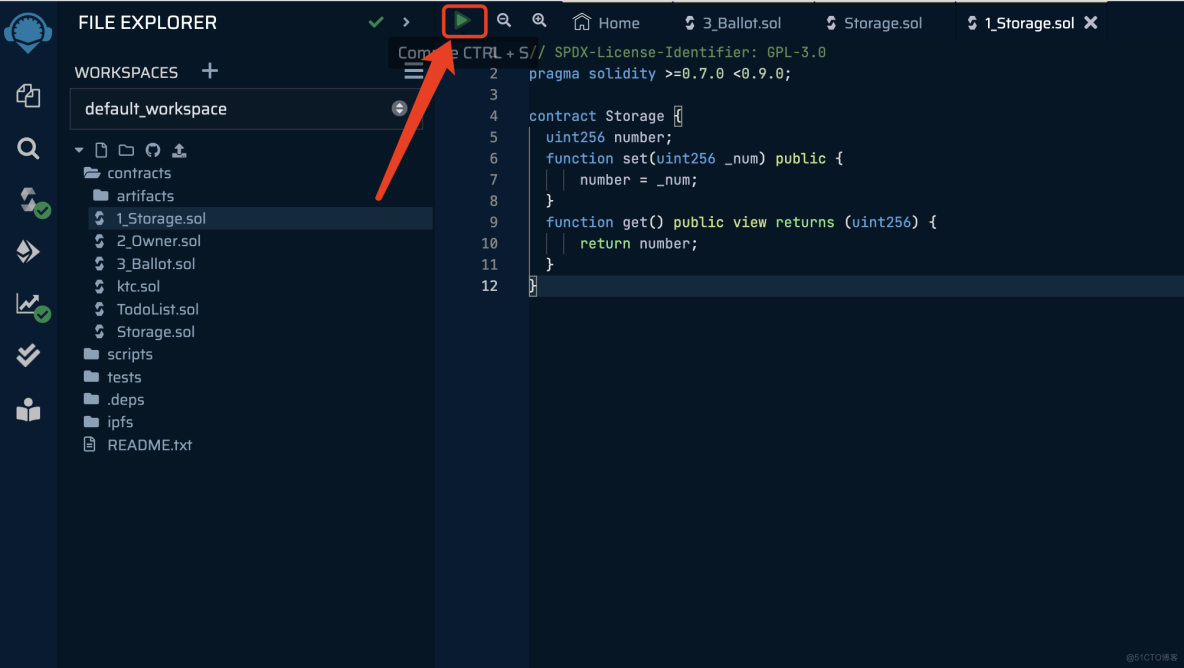Open the workspaces hamburger menu
The image size is (1184, 668).
click(x=413, y=72)
